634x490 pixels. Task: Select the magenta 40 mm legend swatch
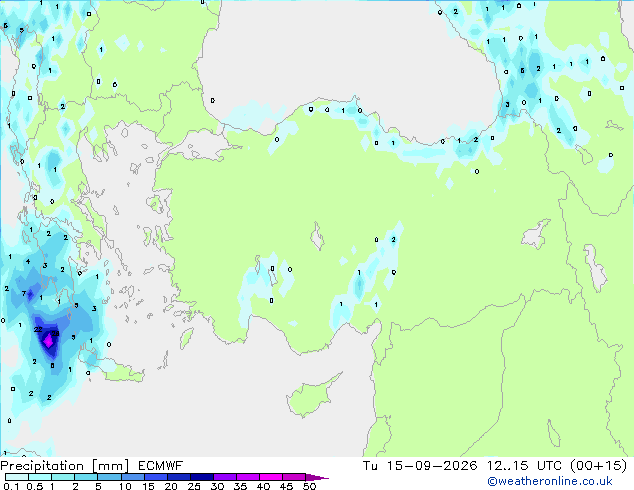pyautogui.click(x=271, y=477)
